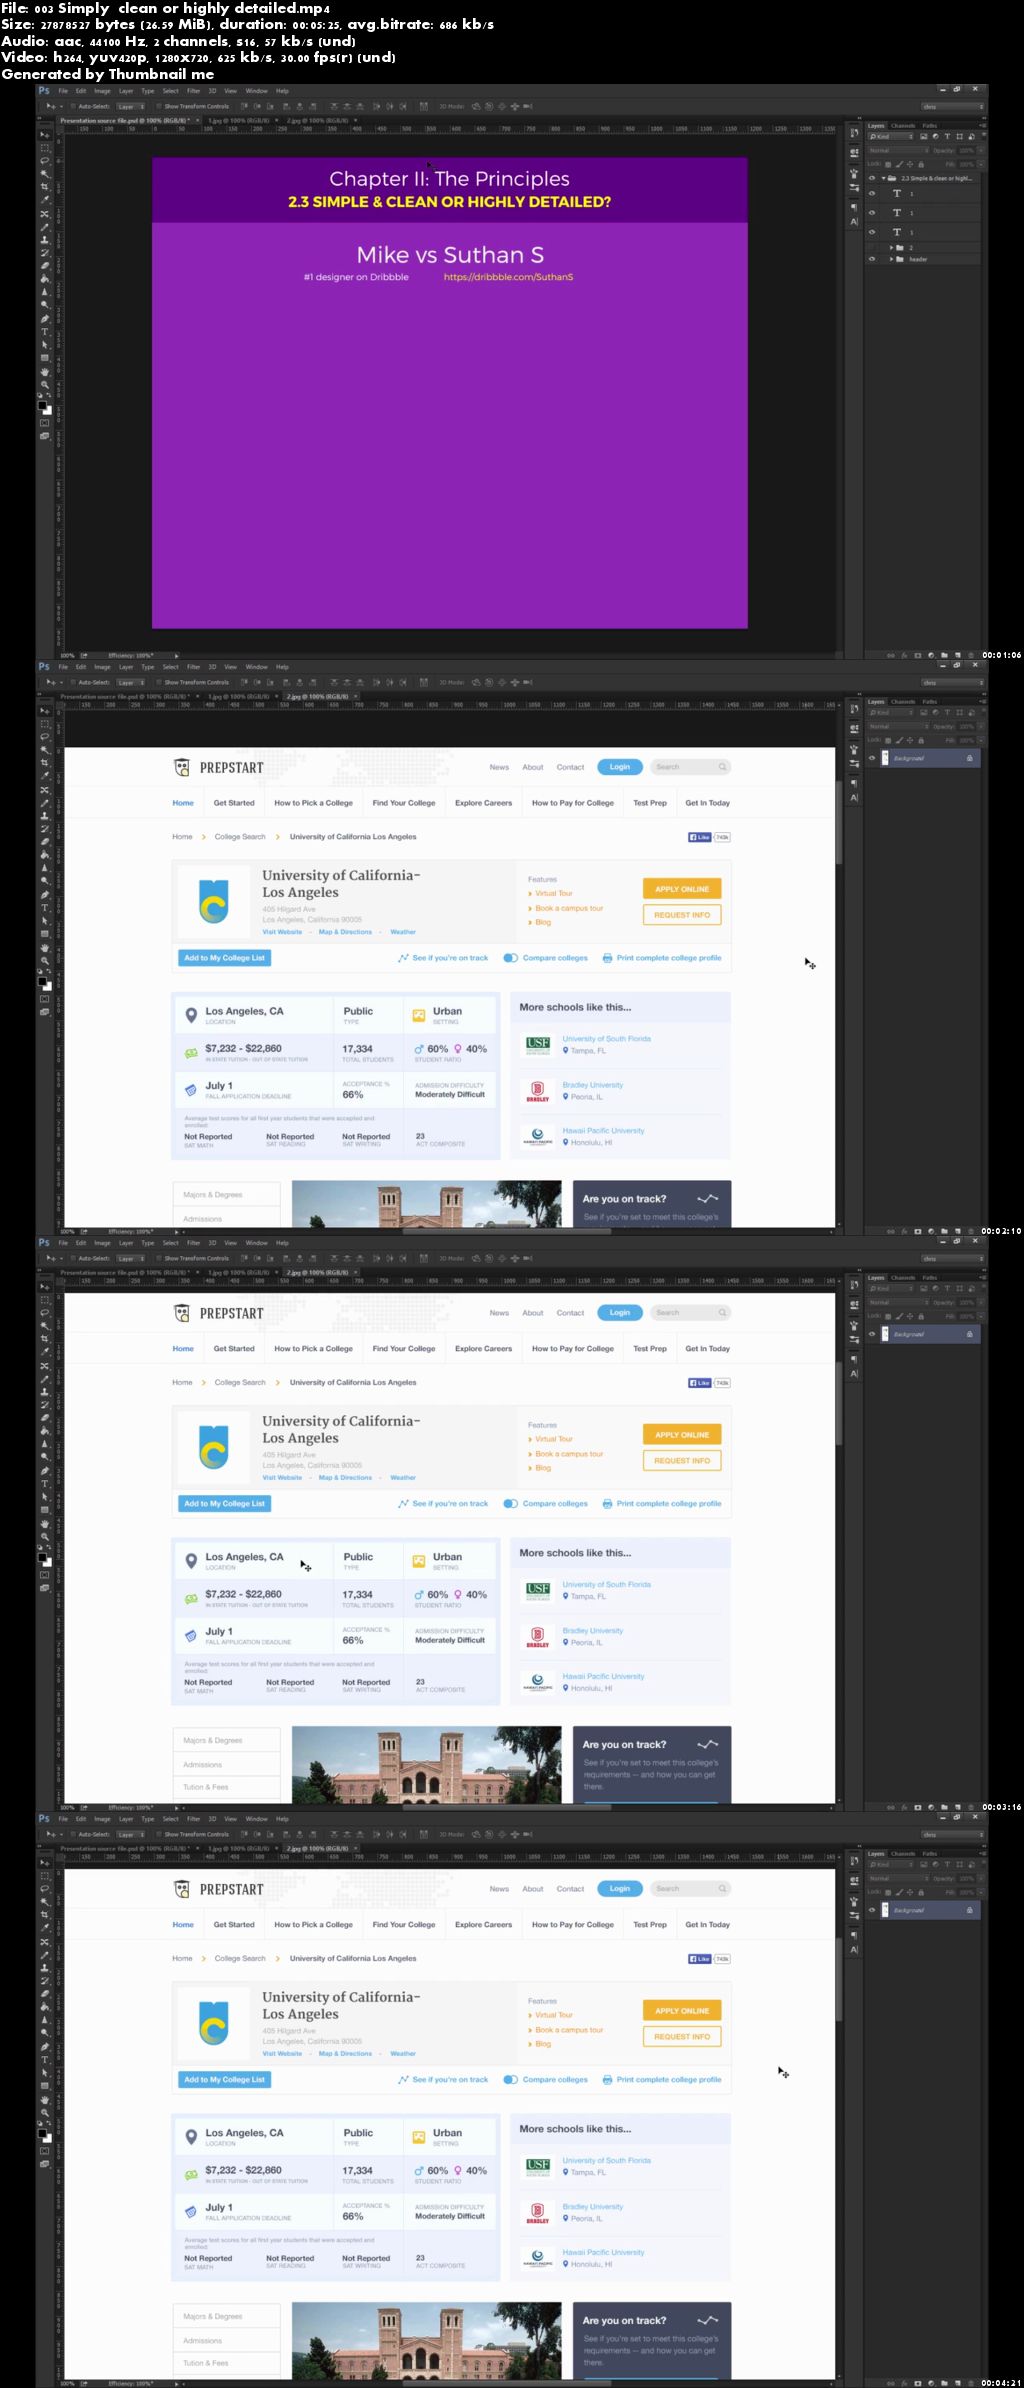Screen dimensions: 1024x2388
Task: Open the Opacity dropdown in the purple-slide frame
Action: [981, 150]
